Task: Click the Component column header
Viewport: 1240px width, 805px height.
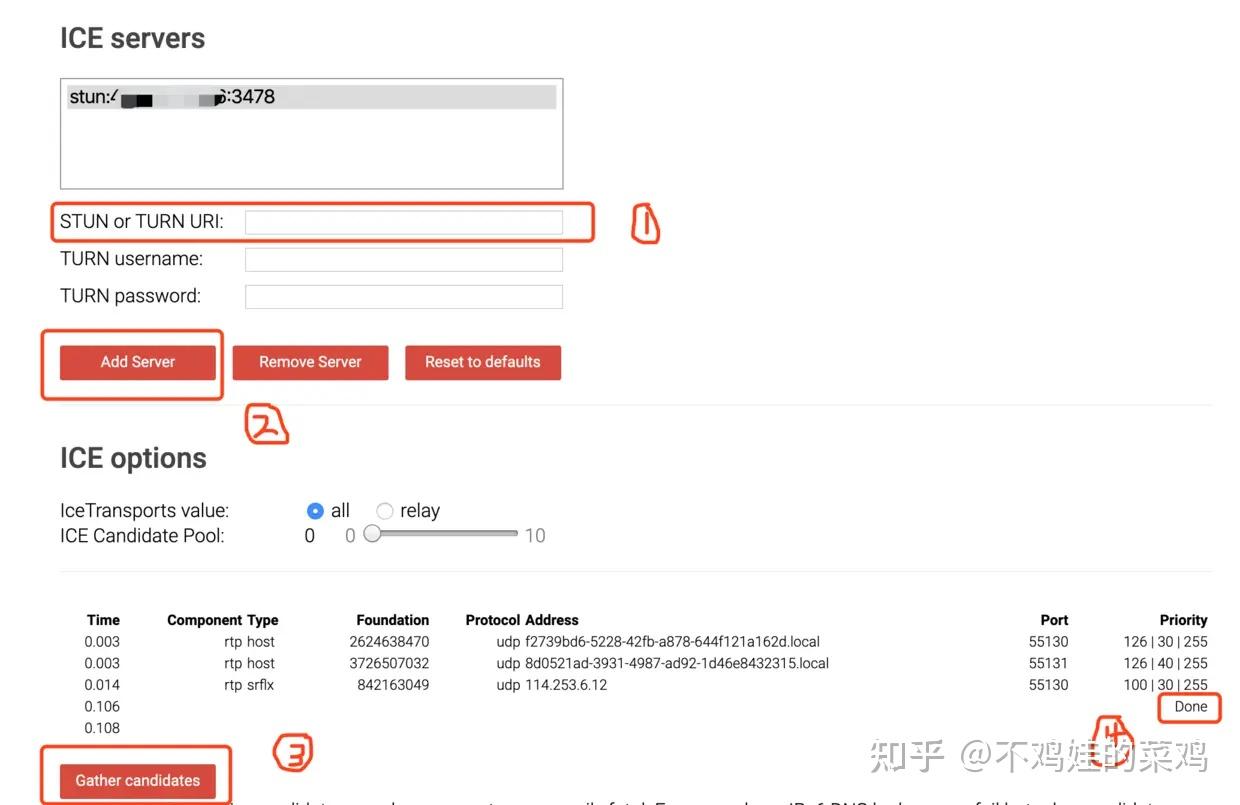Action: tap(204, 619)
